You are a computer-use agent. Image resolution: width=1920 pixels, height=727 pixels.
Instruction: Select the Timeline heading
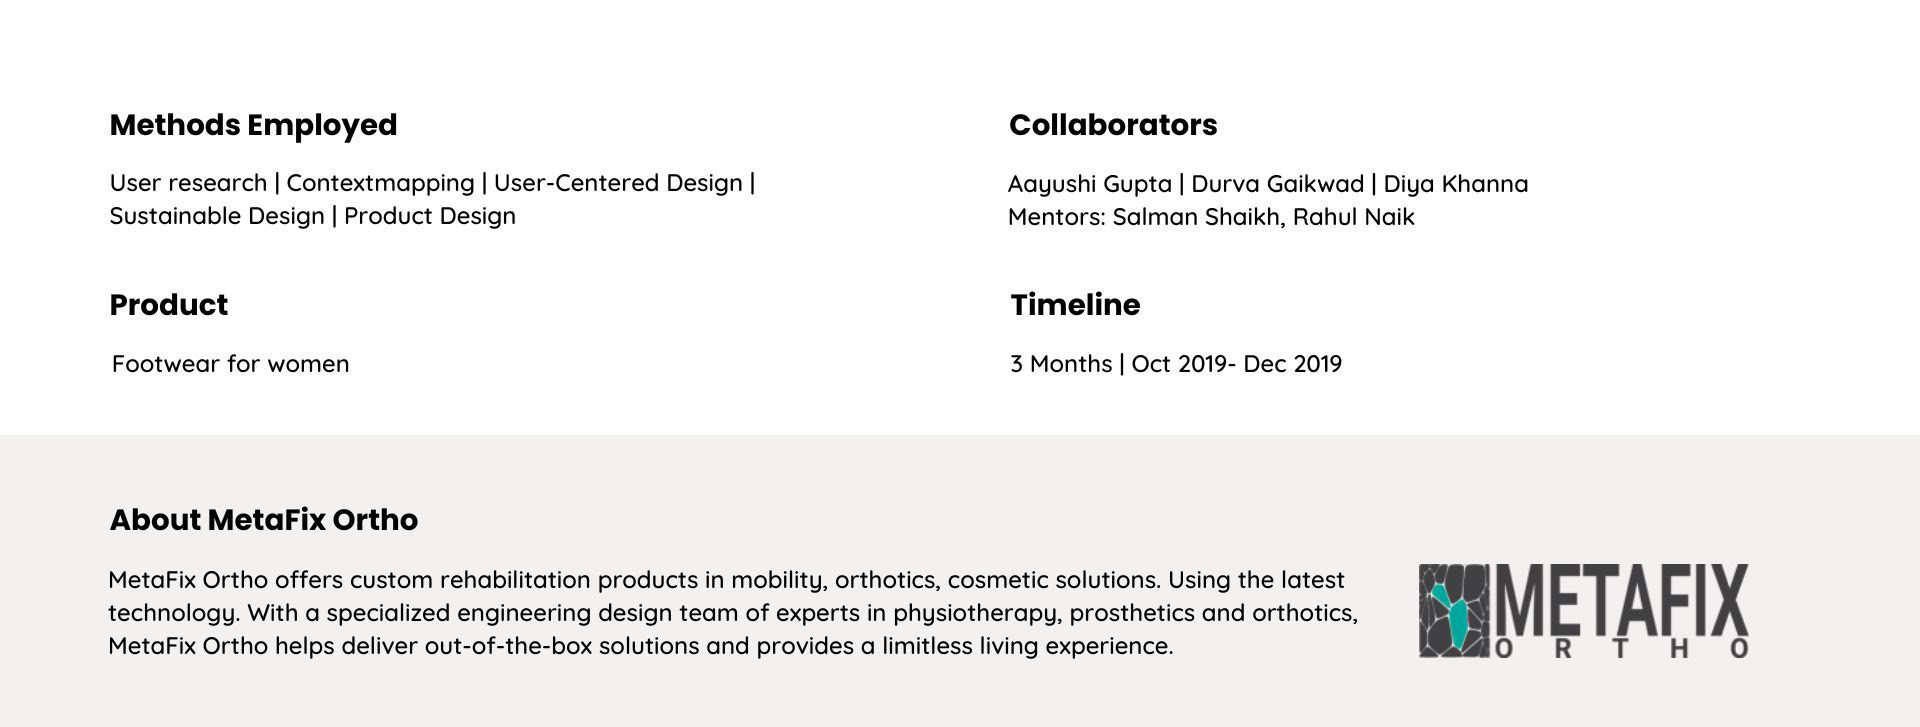point(1075,305)
